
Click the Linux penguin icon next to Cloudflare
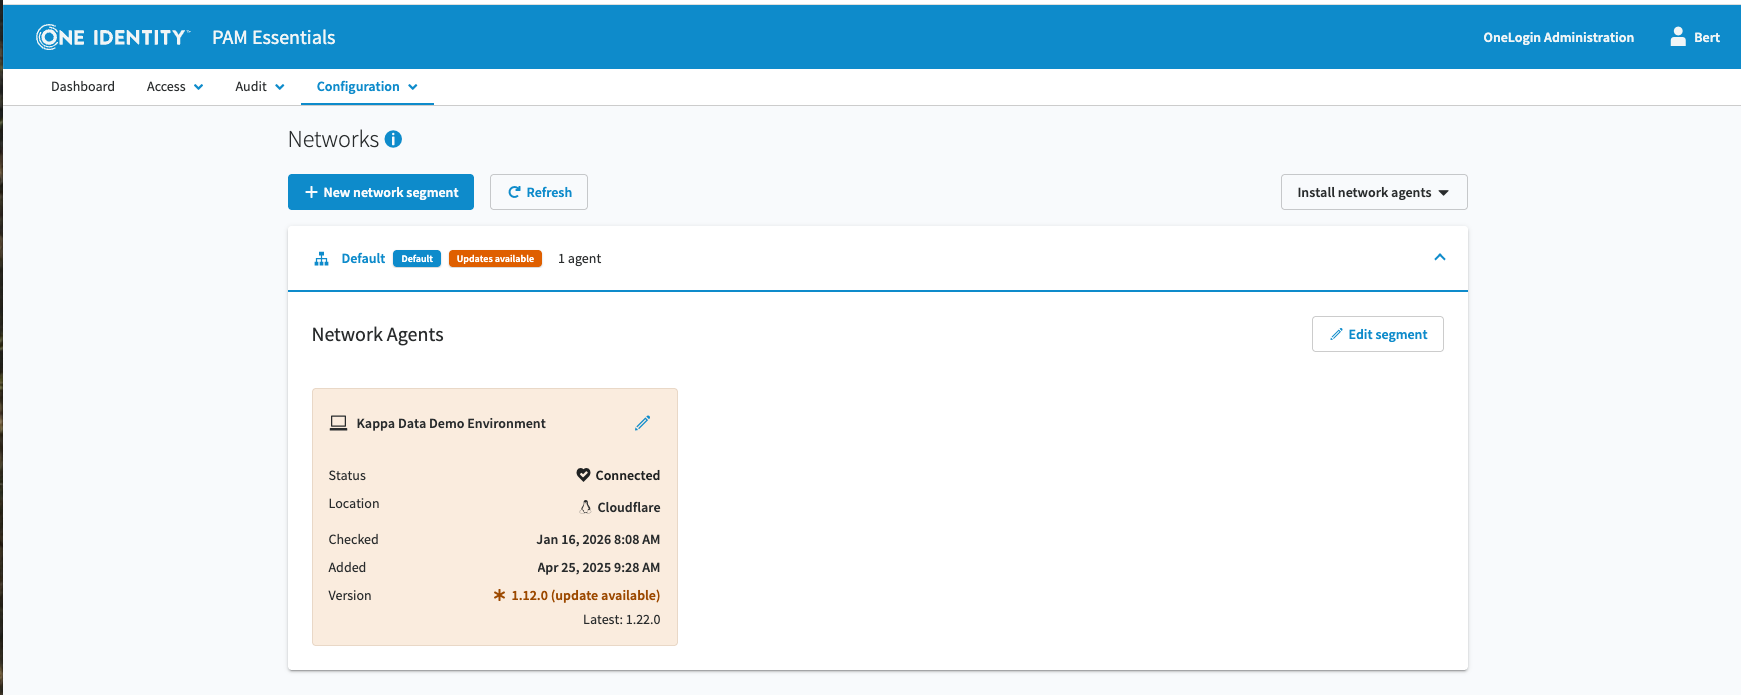(586, 507)
